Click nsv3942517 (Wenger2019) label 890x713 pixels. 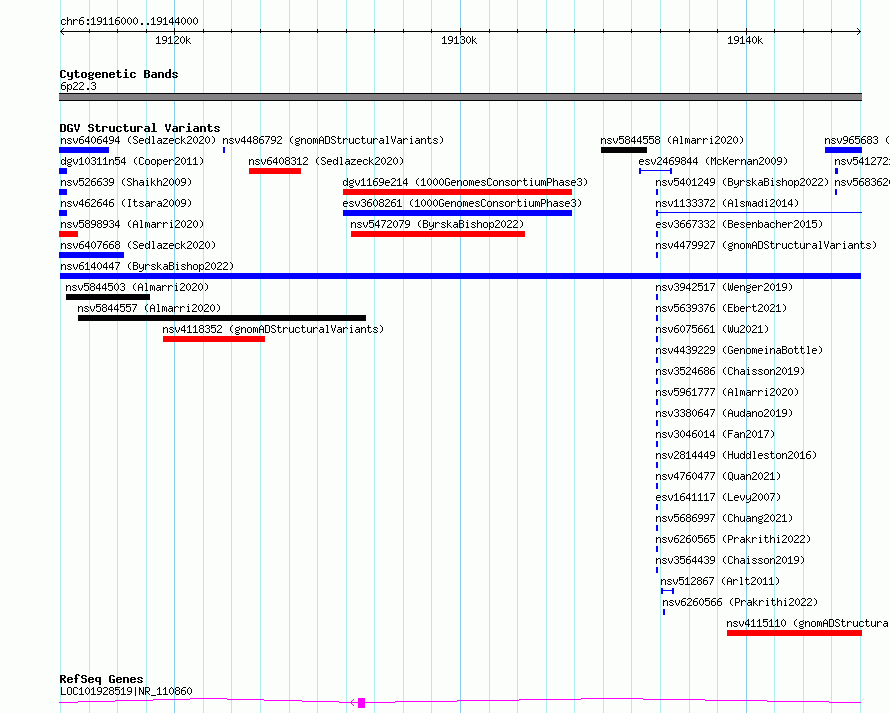[x=724, y=287]
